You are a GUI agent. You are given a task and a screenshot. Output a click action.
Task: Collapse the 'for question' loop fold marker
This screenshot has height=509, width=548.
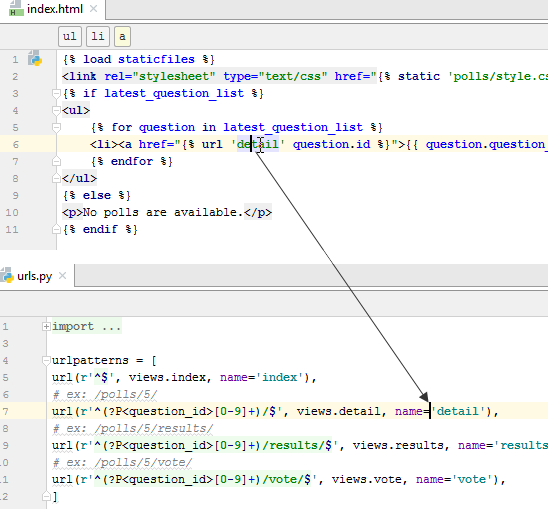(x=56, y=127)
